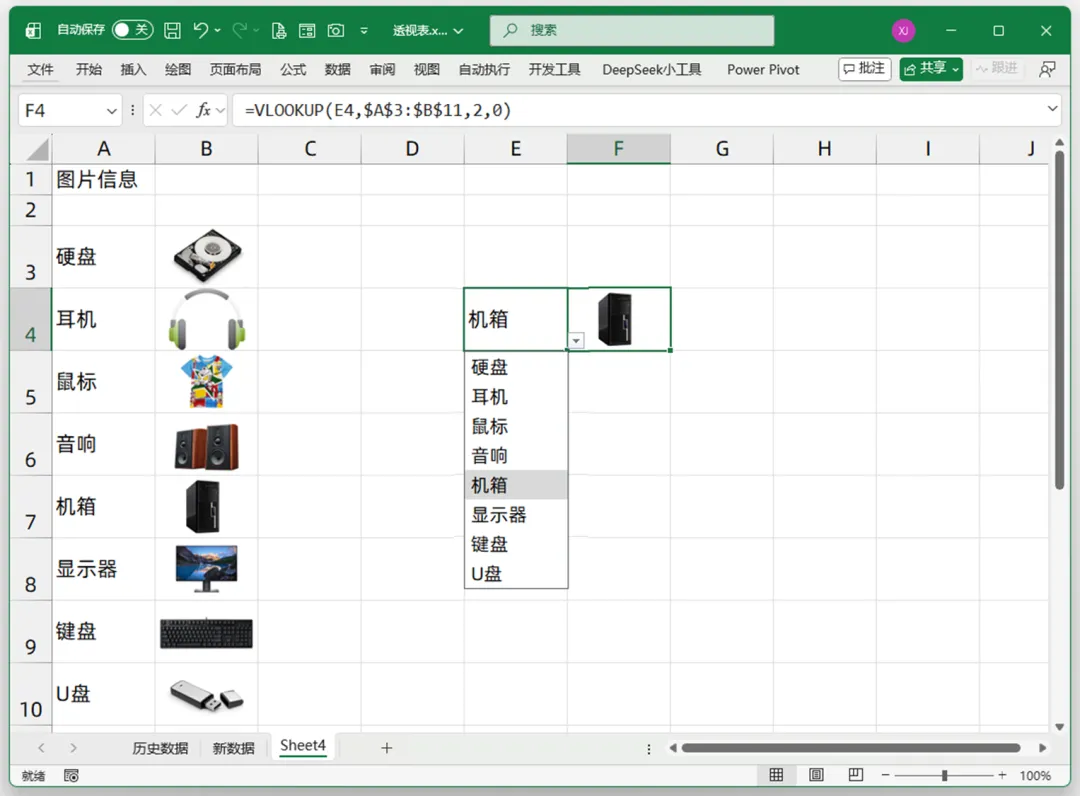Select Page Layout view icon in status bar
Screen dimensions: 1080x796
tap(816, 775)
